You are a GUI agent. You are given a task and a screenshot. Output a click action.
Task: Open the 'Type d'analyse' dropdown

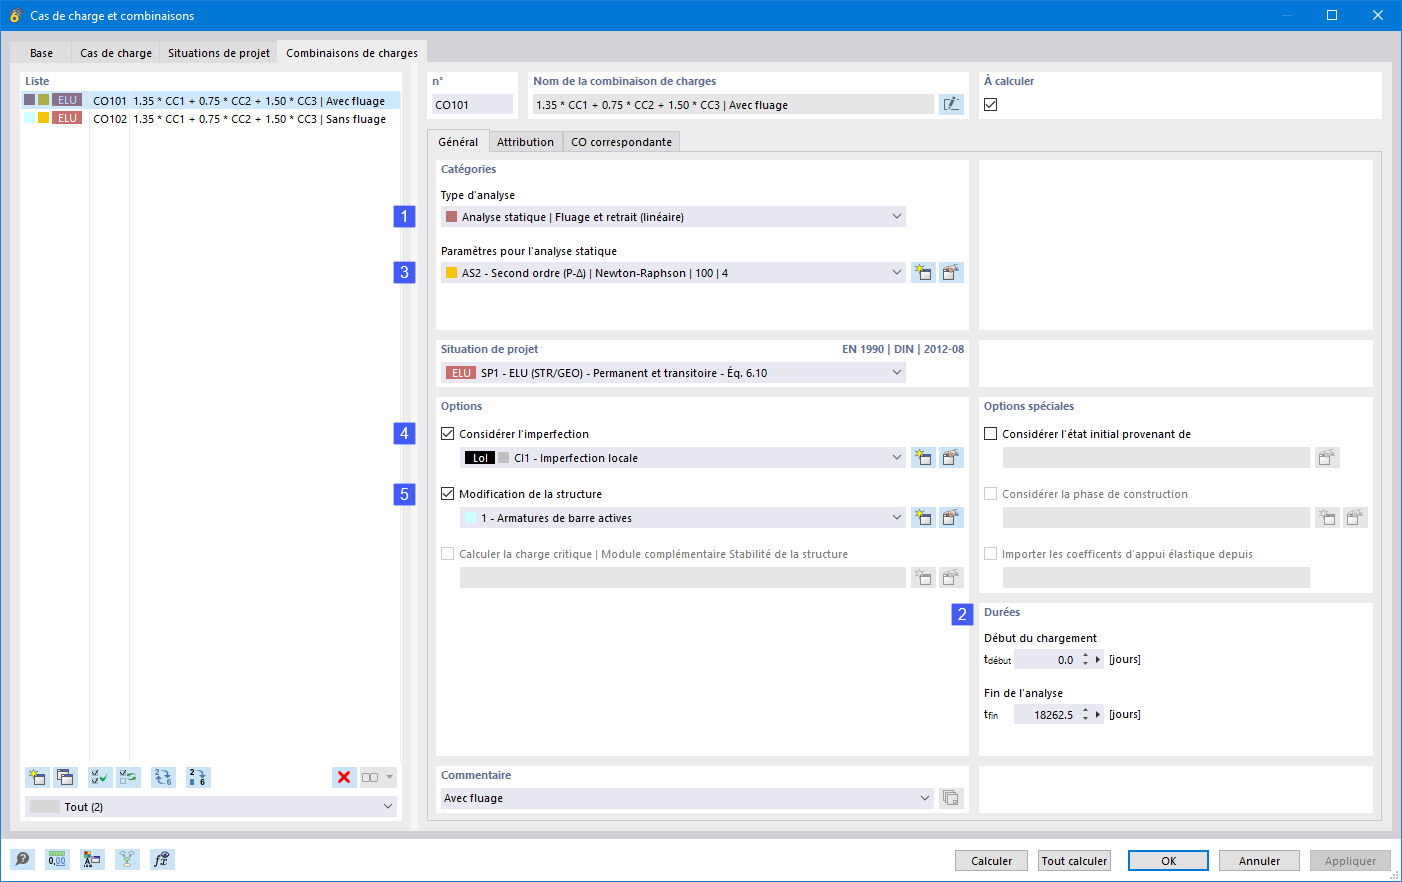click(673, 217)
